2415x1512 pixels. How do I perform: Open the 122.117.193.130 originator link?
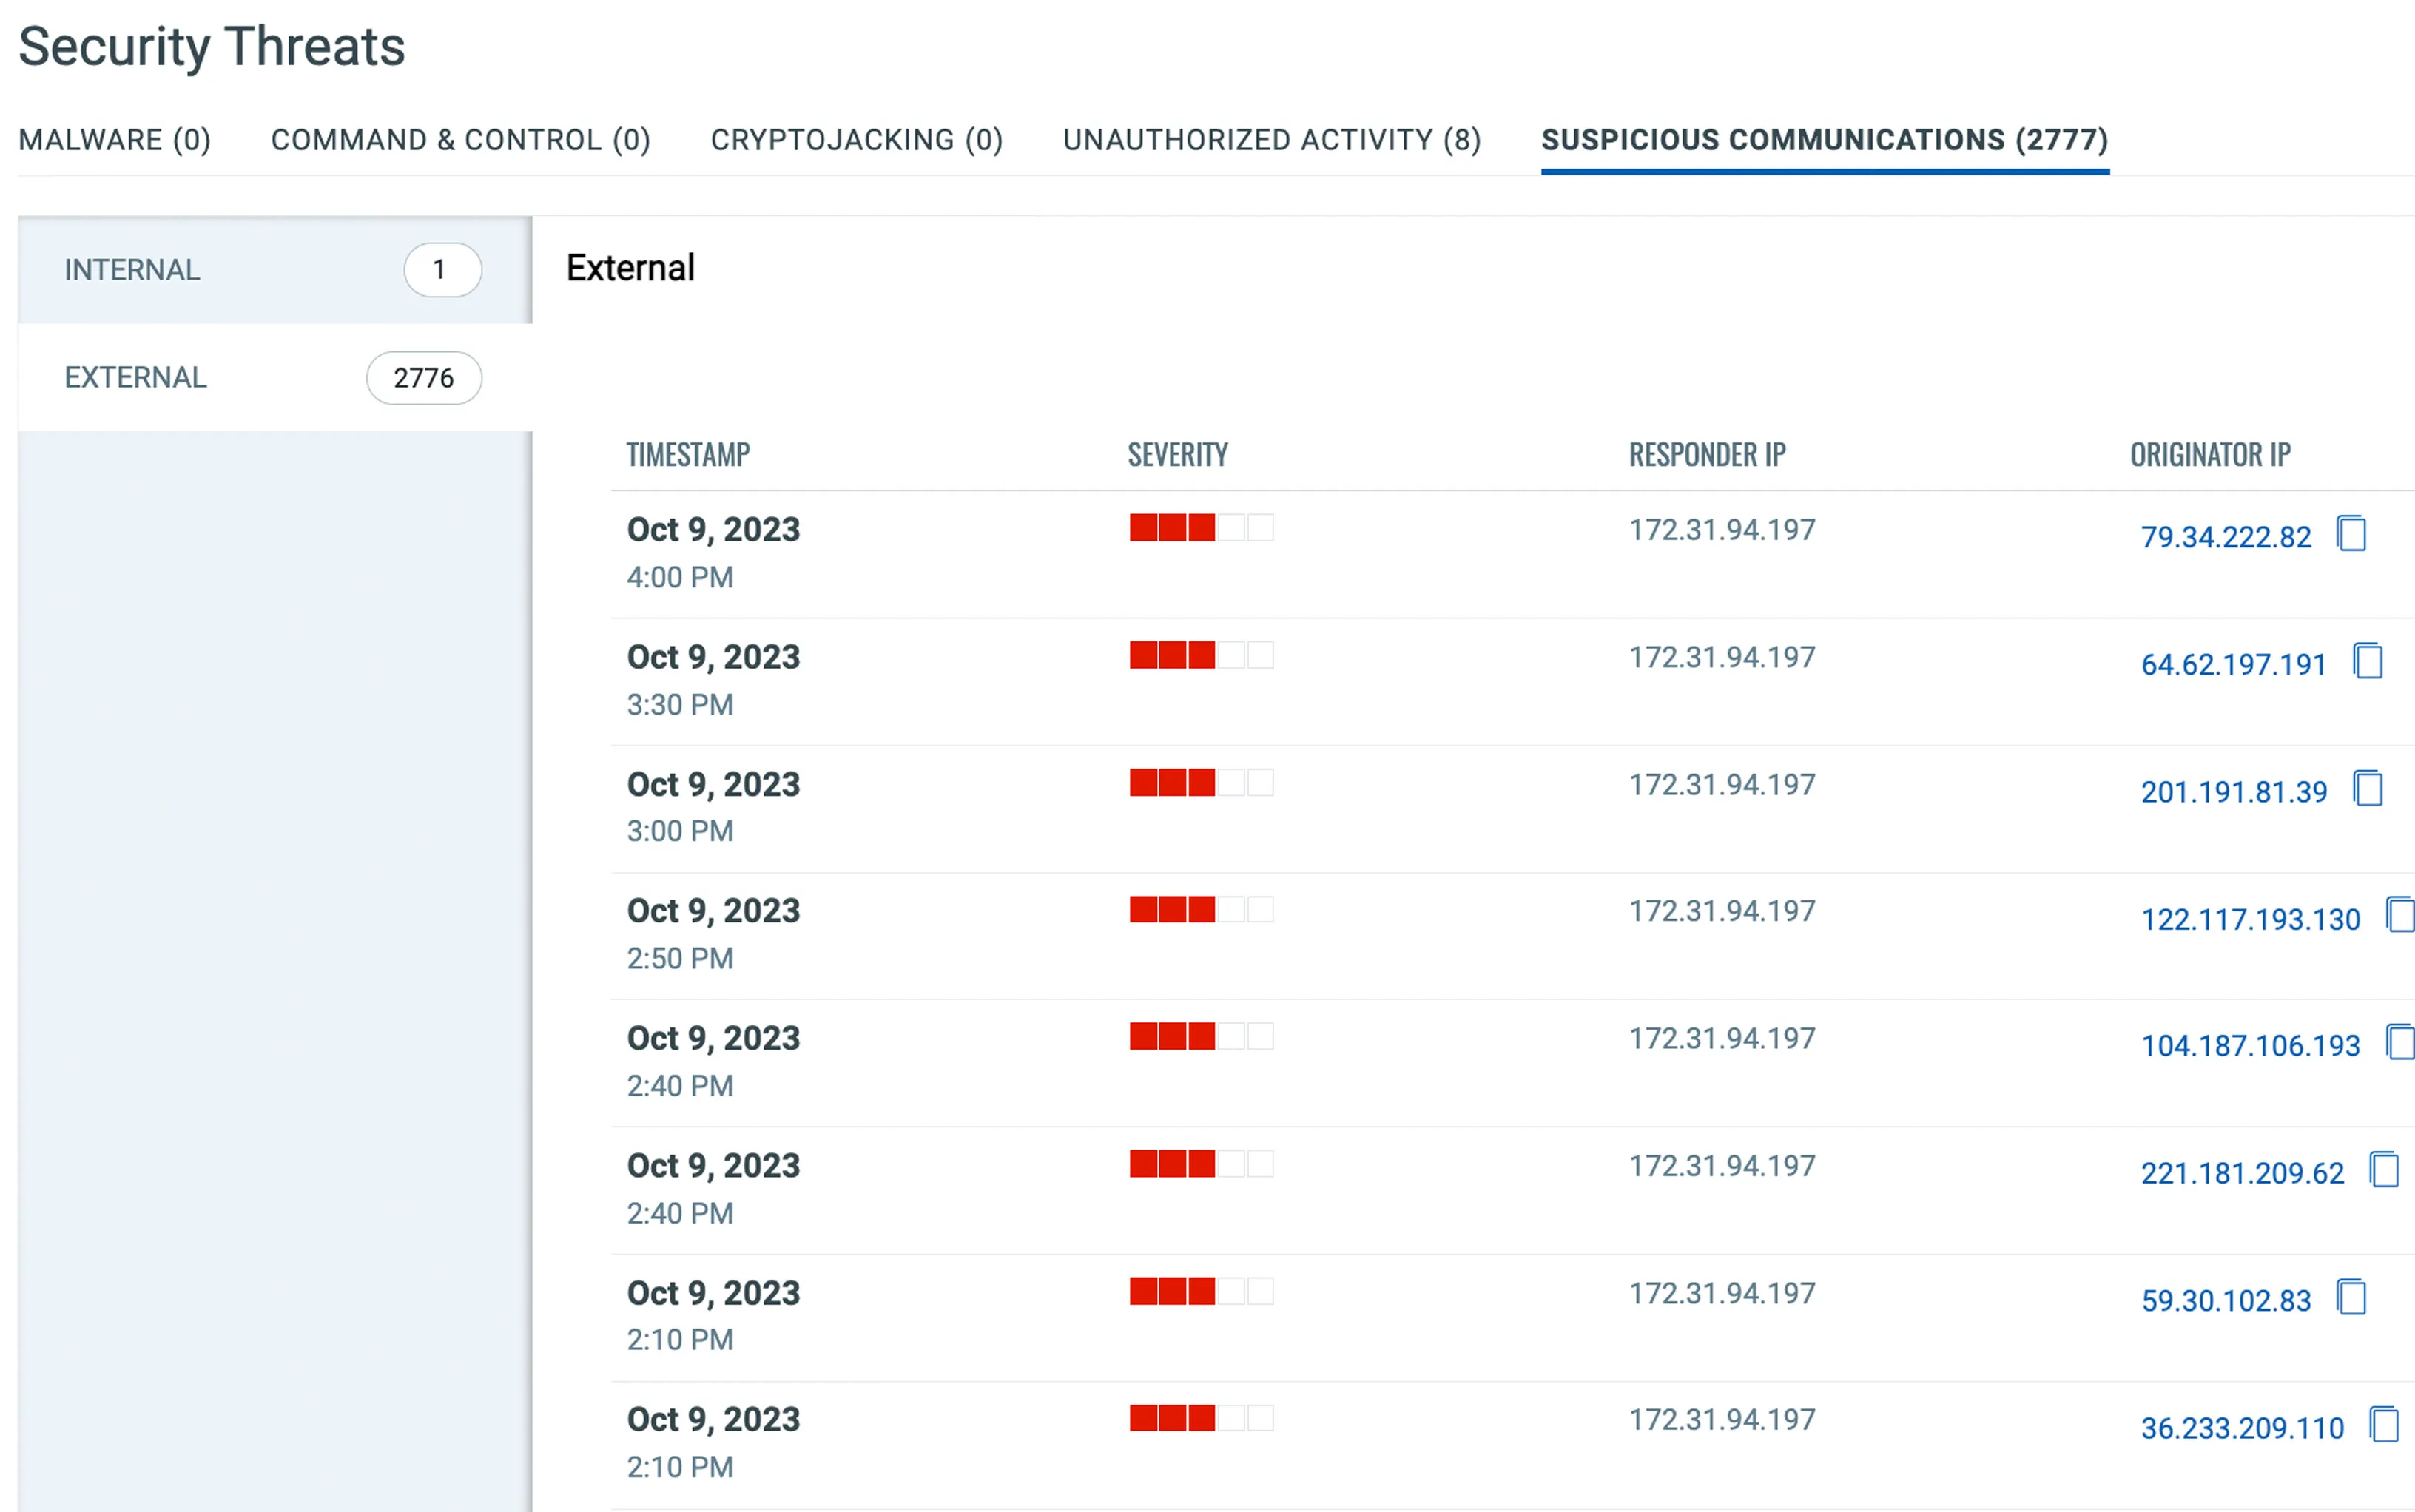click(2250, 920)
